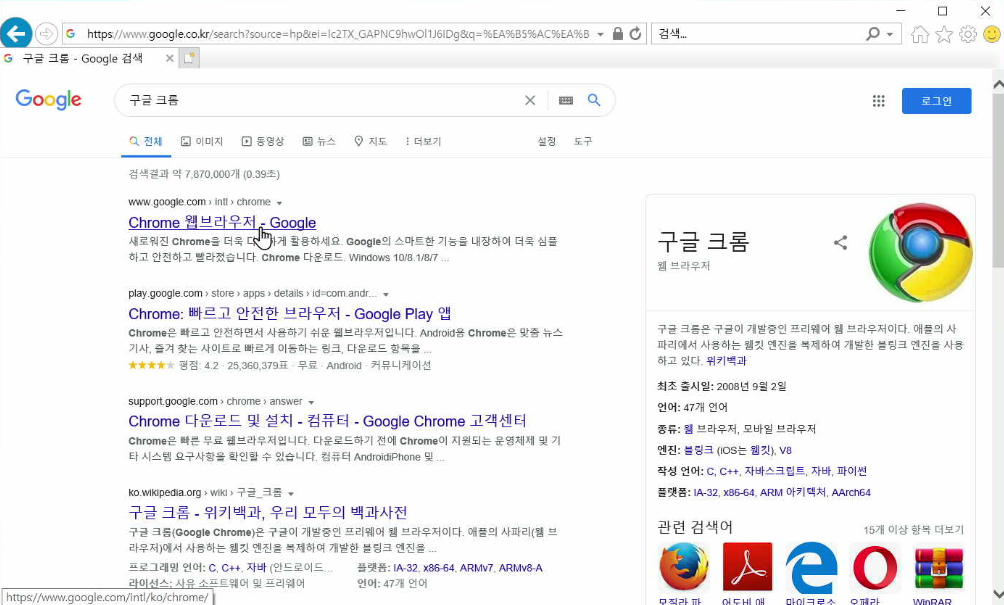The width and height of the screenshot is (1004, 605).
Task: Expand options for play.google.com result
Action: pyautogui.click(x=385, y=294)
